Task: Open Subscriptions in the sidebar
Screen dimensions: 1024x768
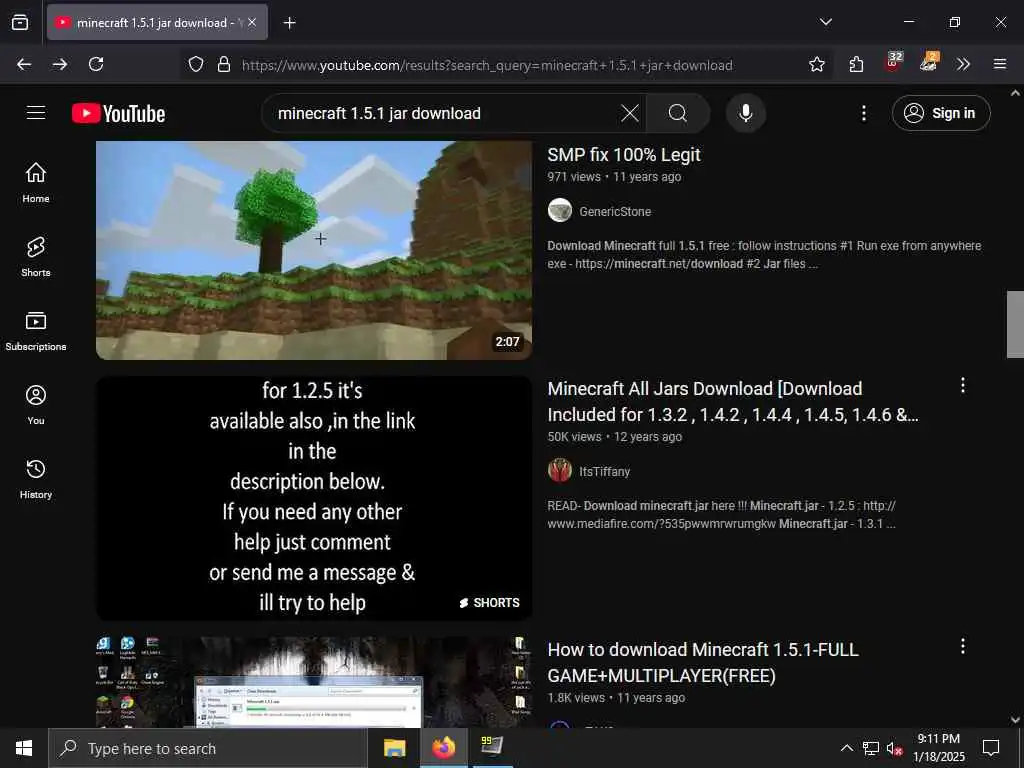Action: pos(36,331)
